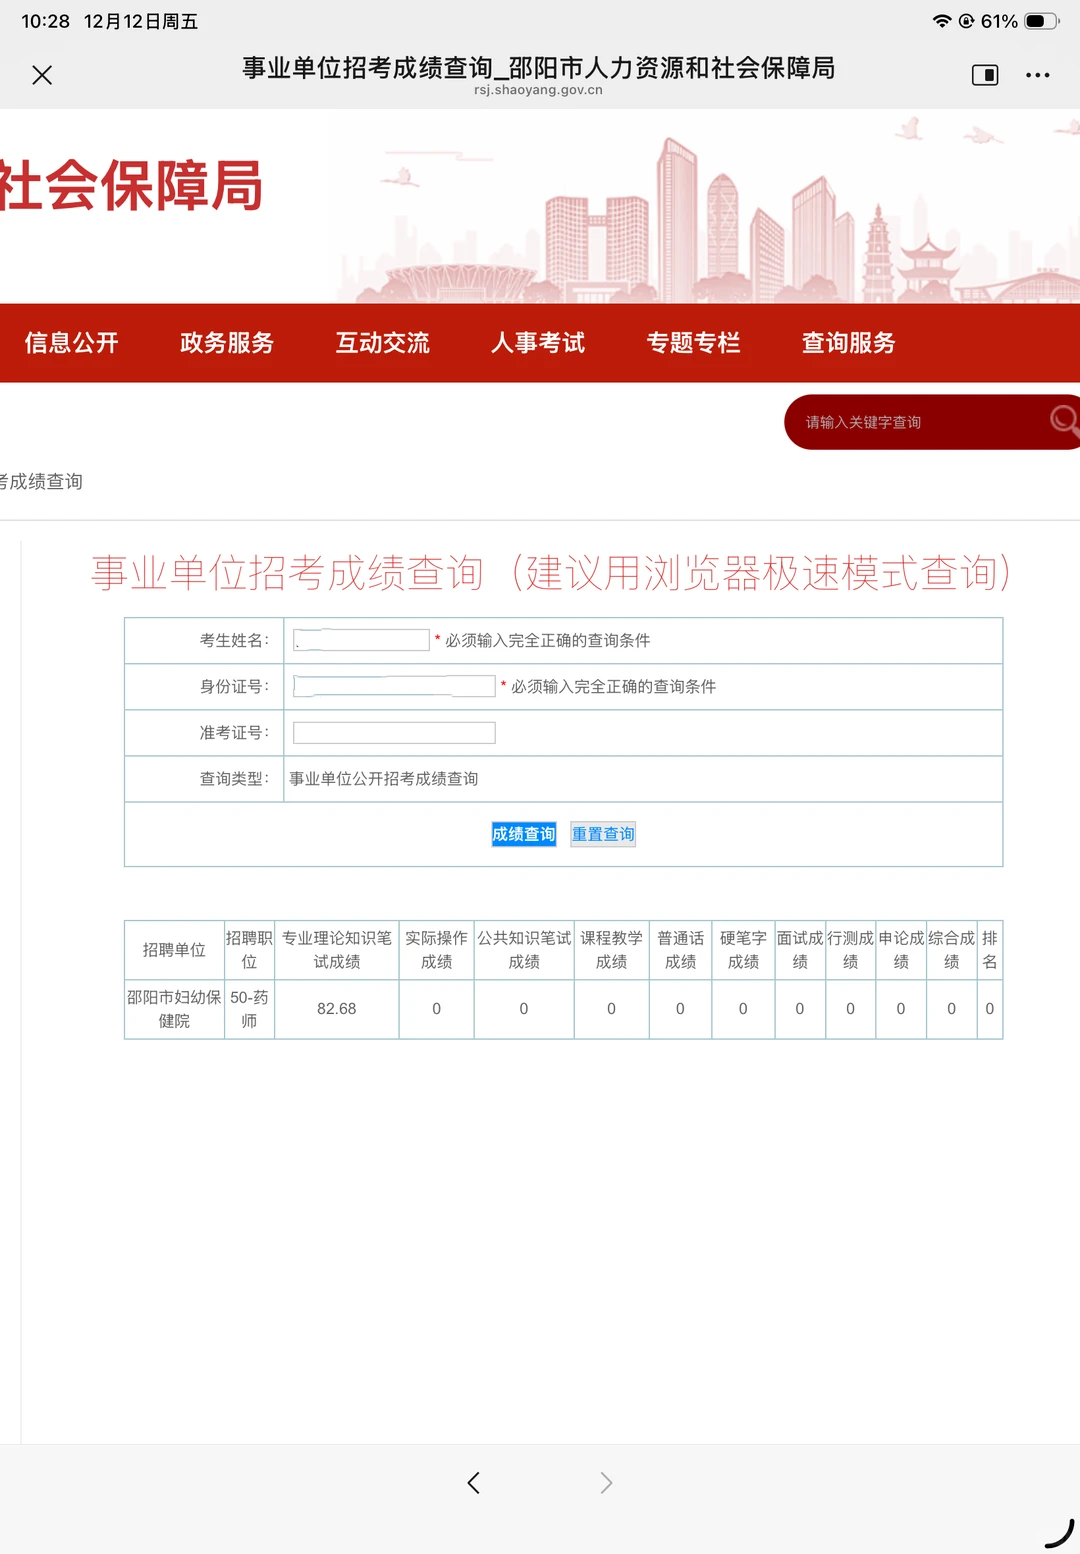Click the forward arrow at page bottom
Viewport: 1080px width, 1554px height.
[x=606, y=1483]
